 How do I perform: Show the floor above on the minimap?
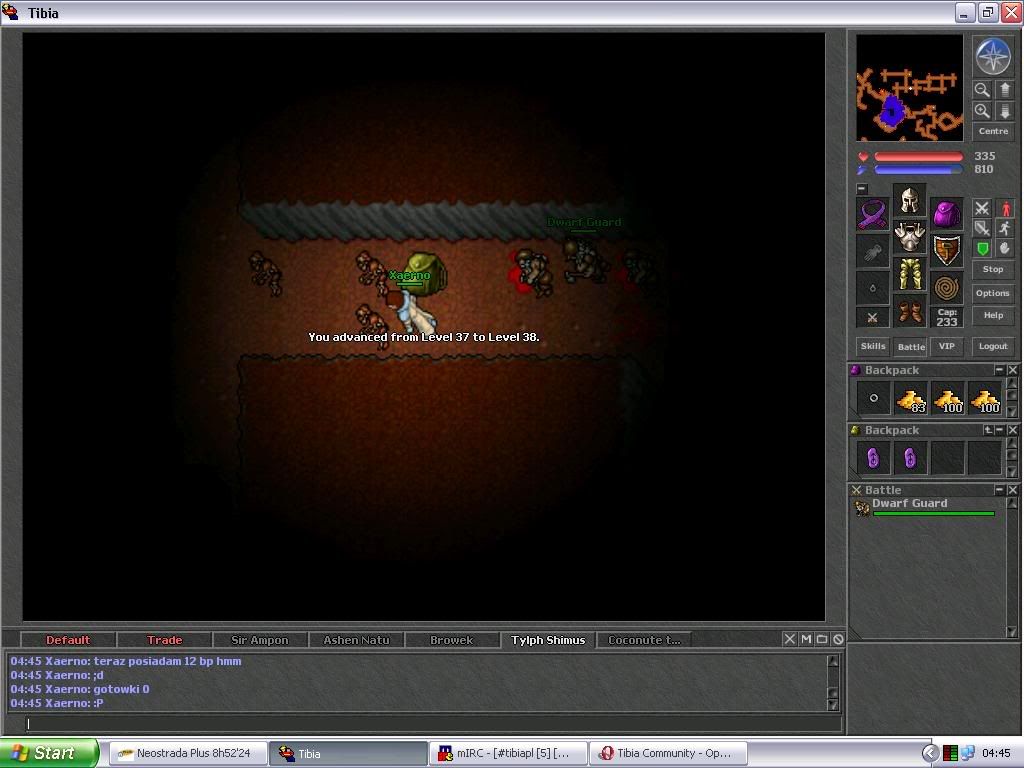point(1004,89)
